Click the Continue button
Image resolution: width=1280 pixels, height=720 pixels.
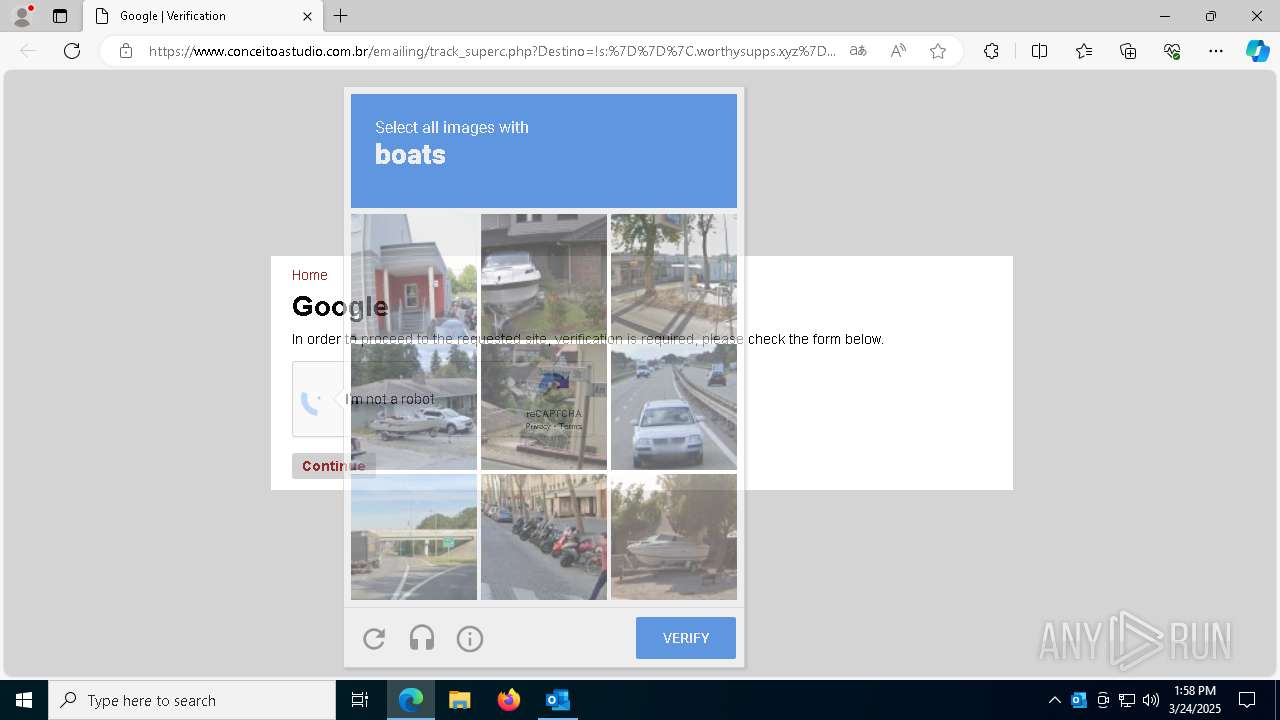pos(334,466)
